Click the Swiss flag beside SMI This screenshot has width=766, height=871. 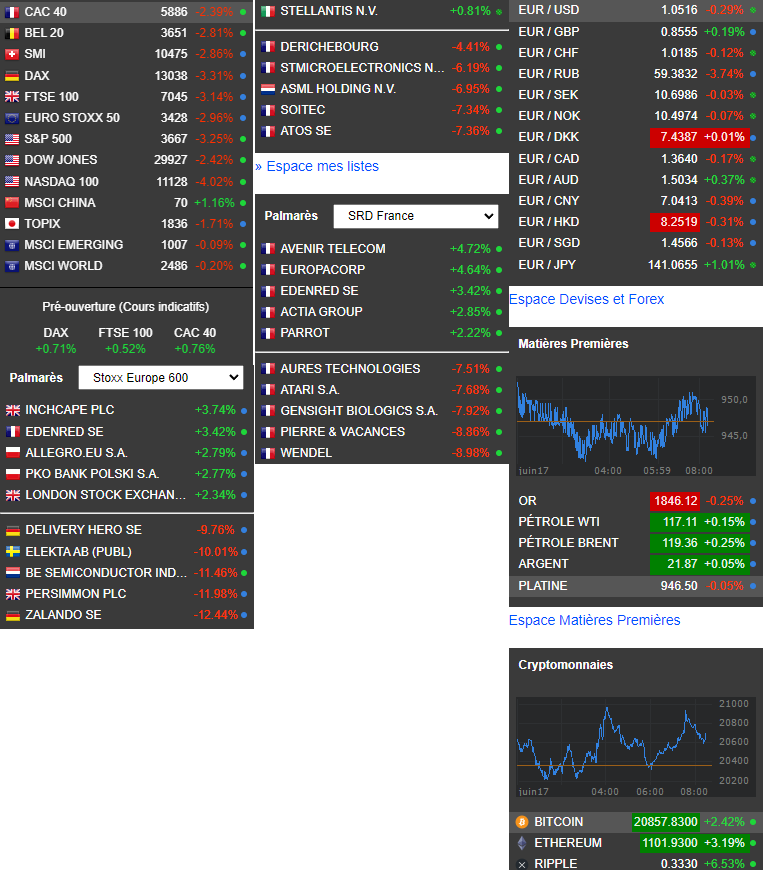pyautogui.click(x=12, y=54)
